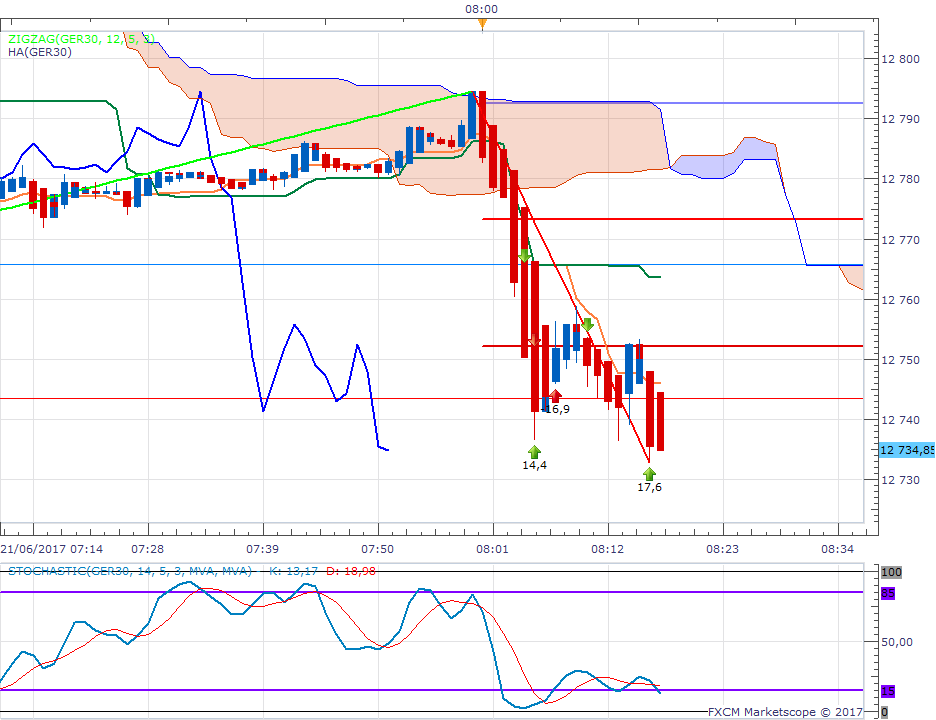Screen dimensions: 936x720
Task: Select the HA(GER30) indicator label
Action: click(x=40, y=52)
